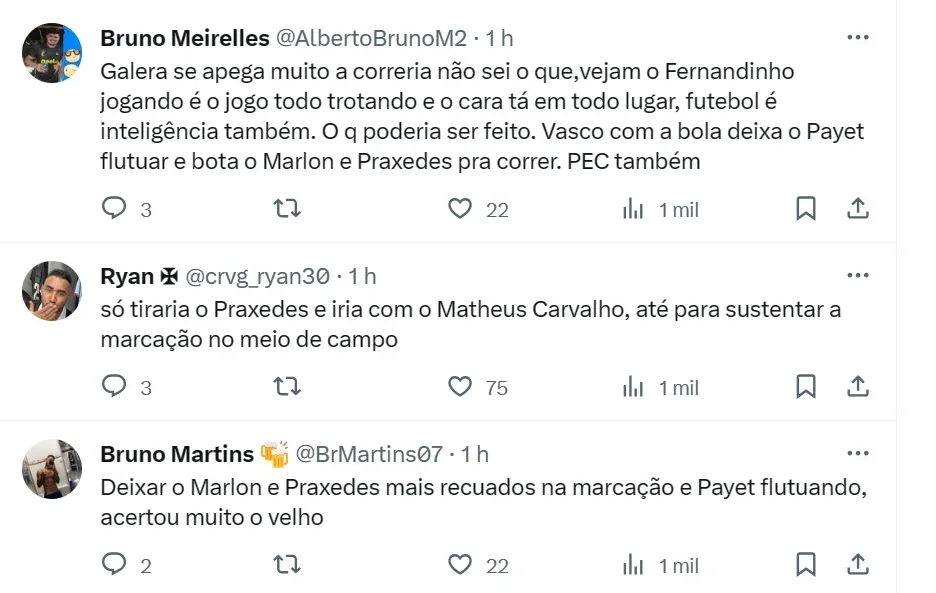
Task: Share Bruno Meirelles' tweet
Action: pos(857,208)
